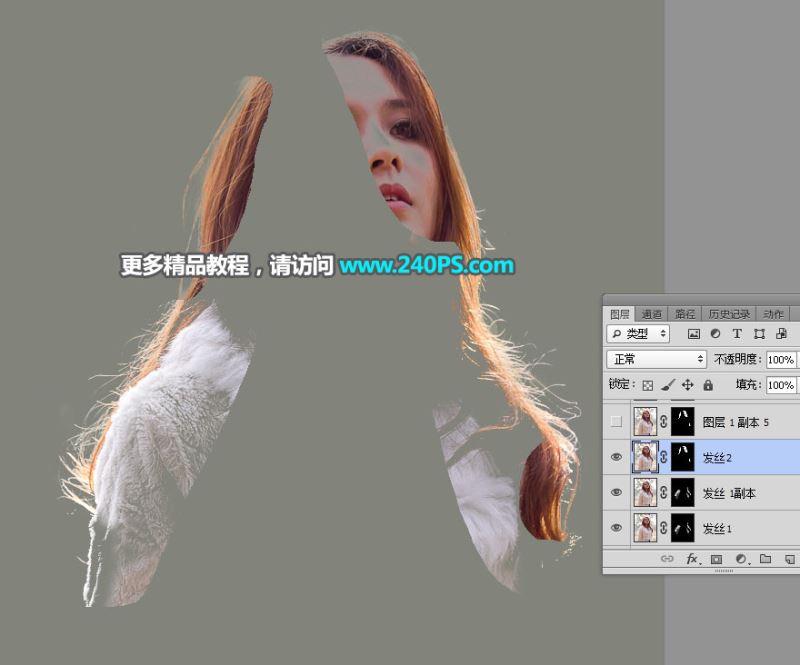Filter layers by type (T) icon
The width and height of the screenshot is (800, 665).
737,334
